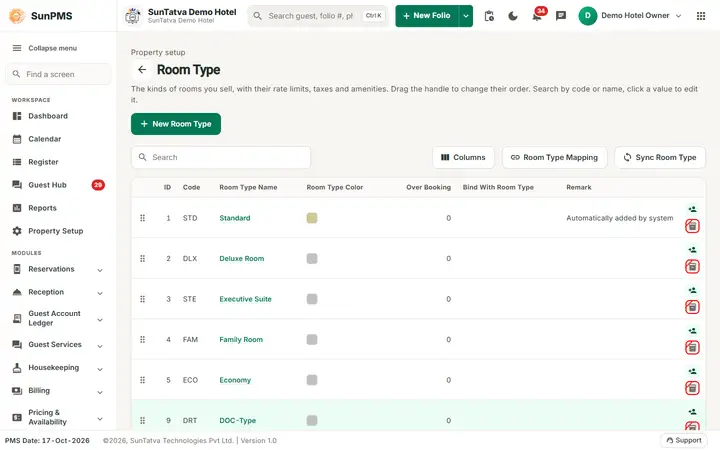
Task: Click the Over Booking column header
Action: pos(428,187)
